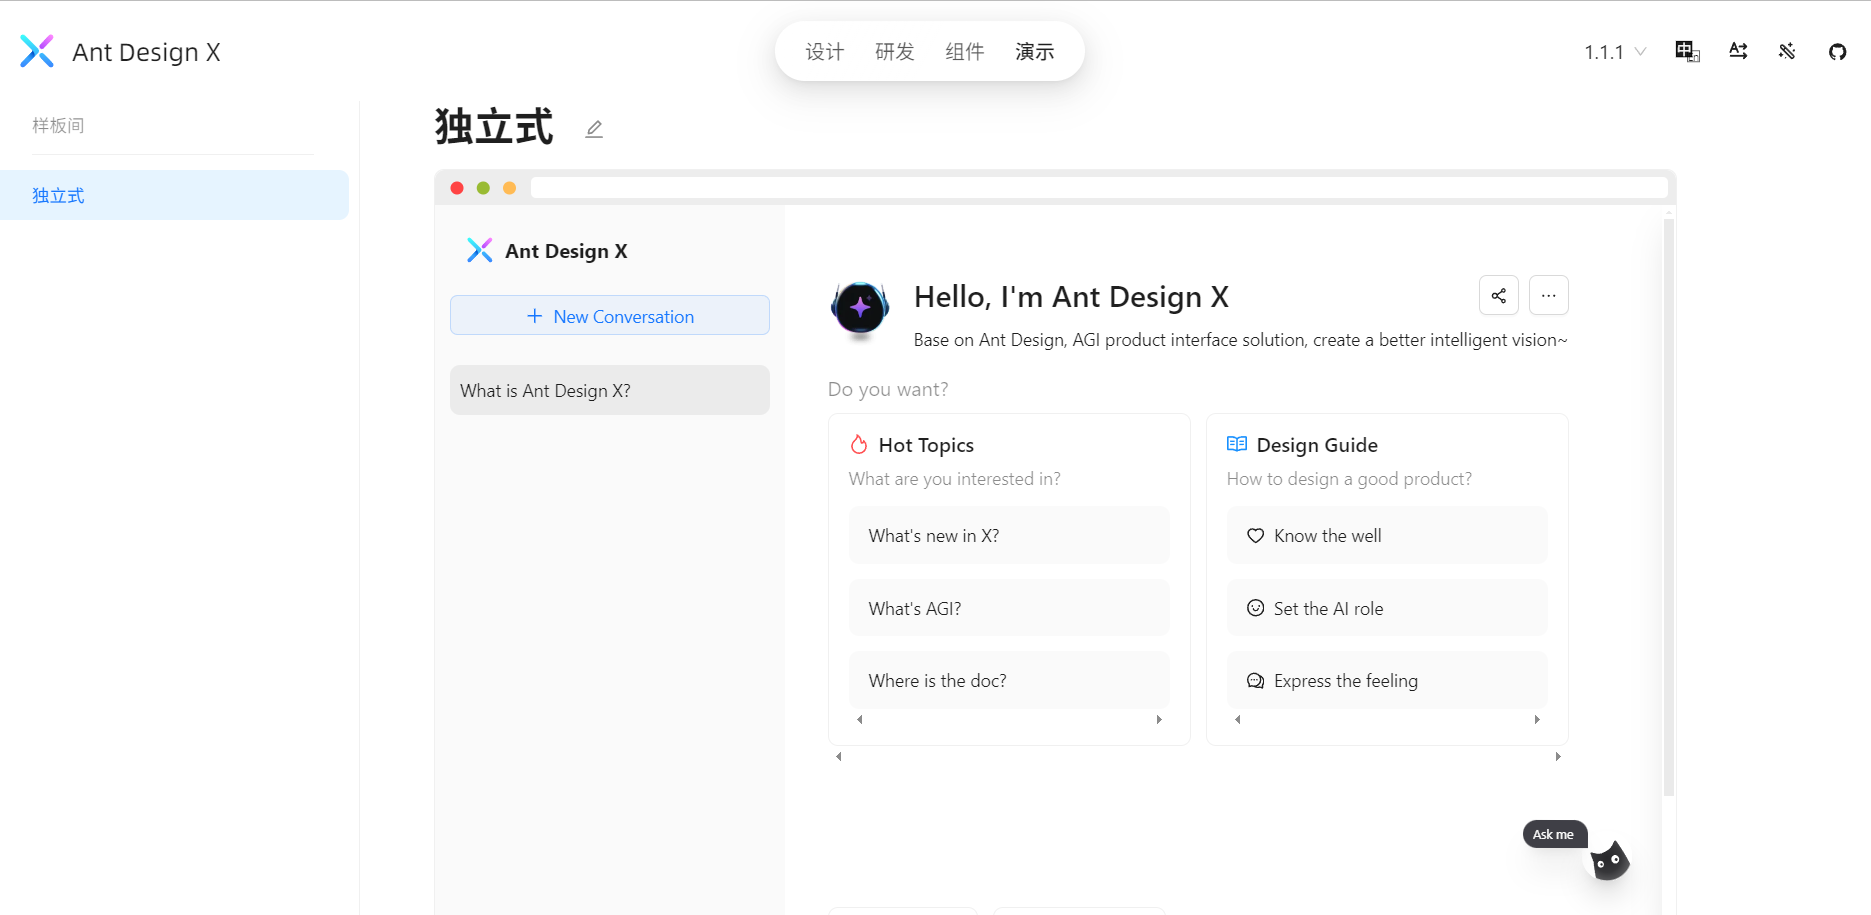Image resolution: width=1871 pixels, height=915 pixels.
Task: Select the 'Set the AI role' prompt
Action: point(1387,608)
